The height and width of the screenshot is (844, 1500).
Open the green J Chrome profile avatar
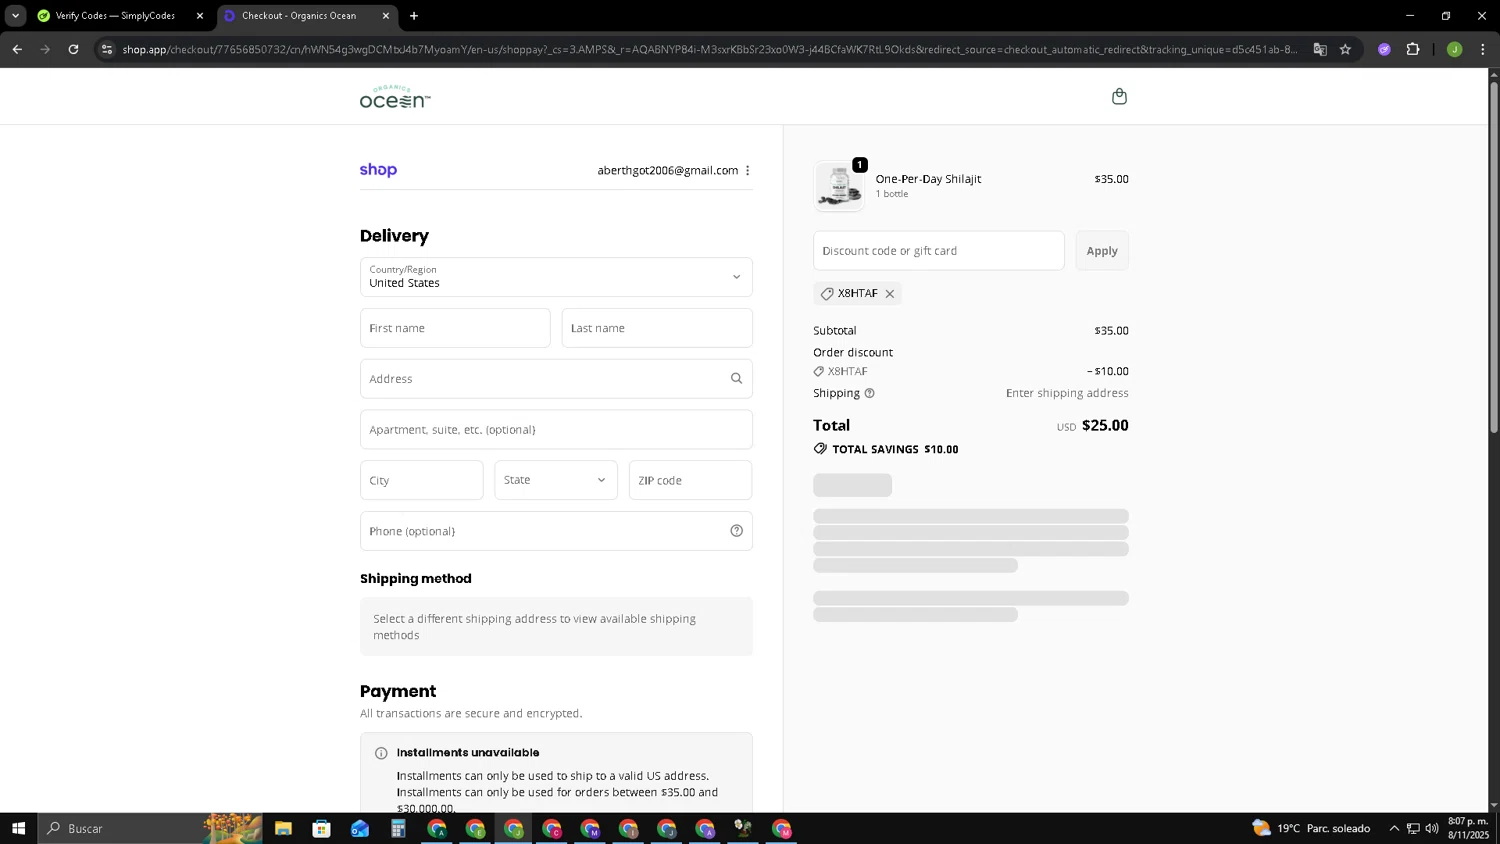[x=1454, y=49]
